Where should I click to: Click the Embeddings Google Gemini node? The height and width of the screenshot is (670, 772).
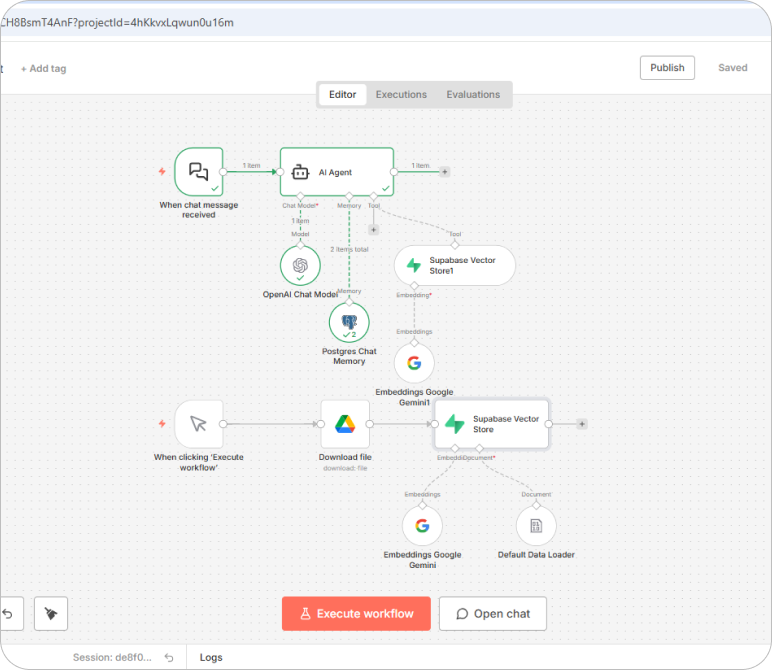click(422, 526)
